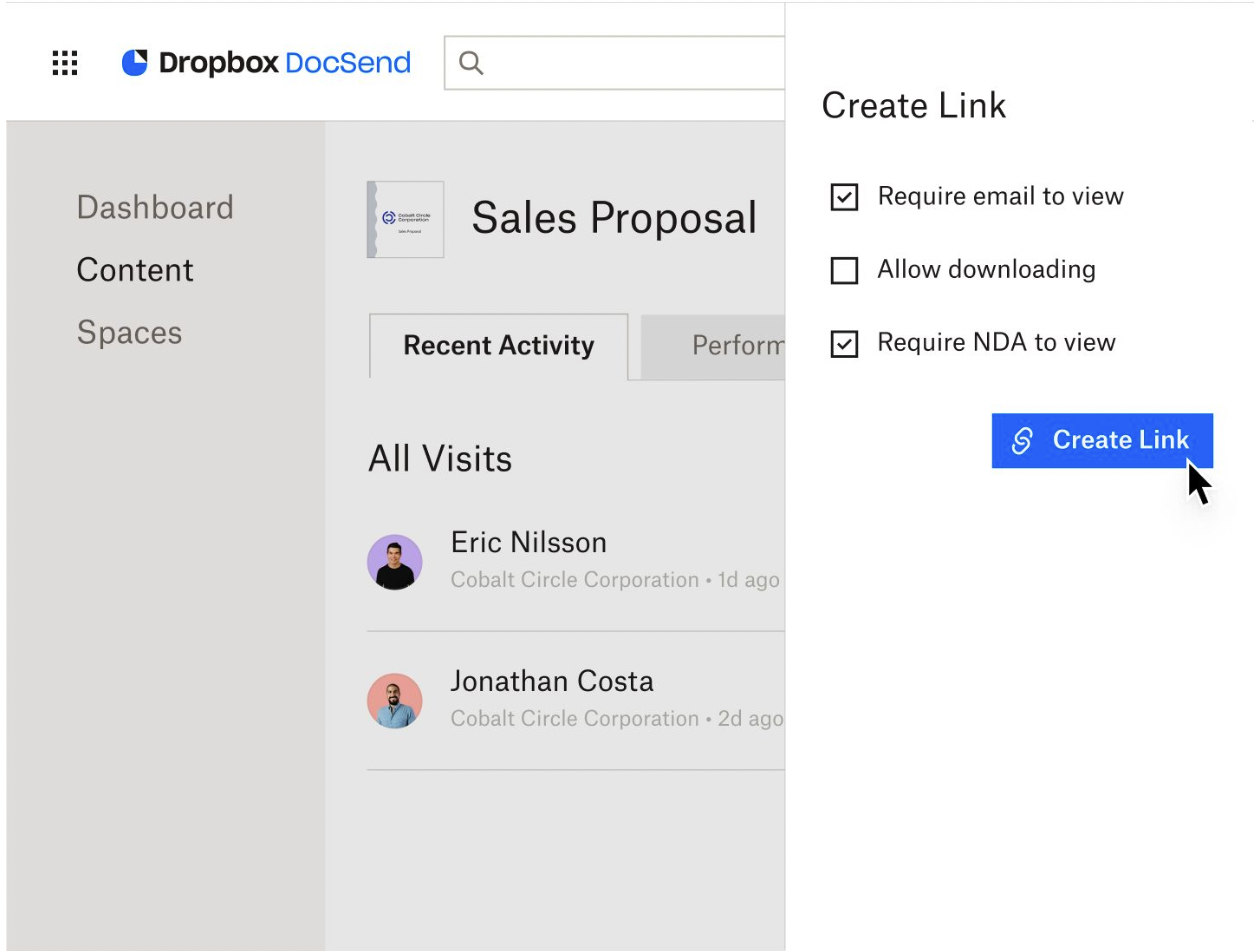Screen dimensions: 1258x951
Task: Open Eric Nilsson's profile avatar
Action: click(x=394, y=561)
